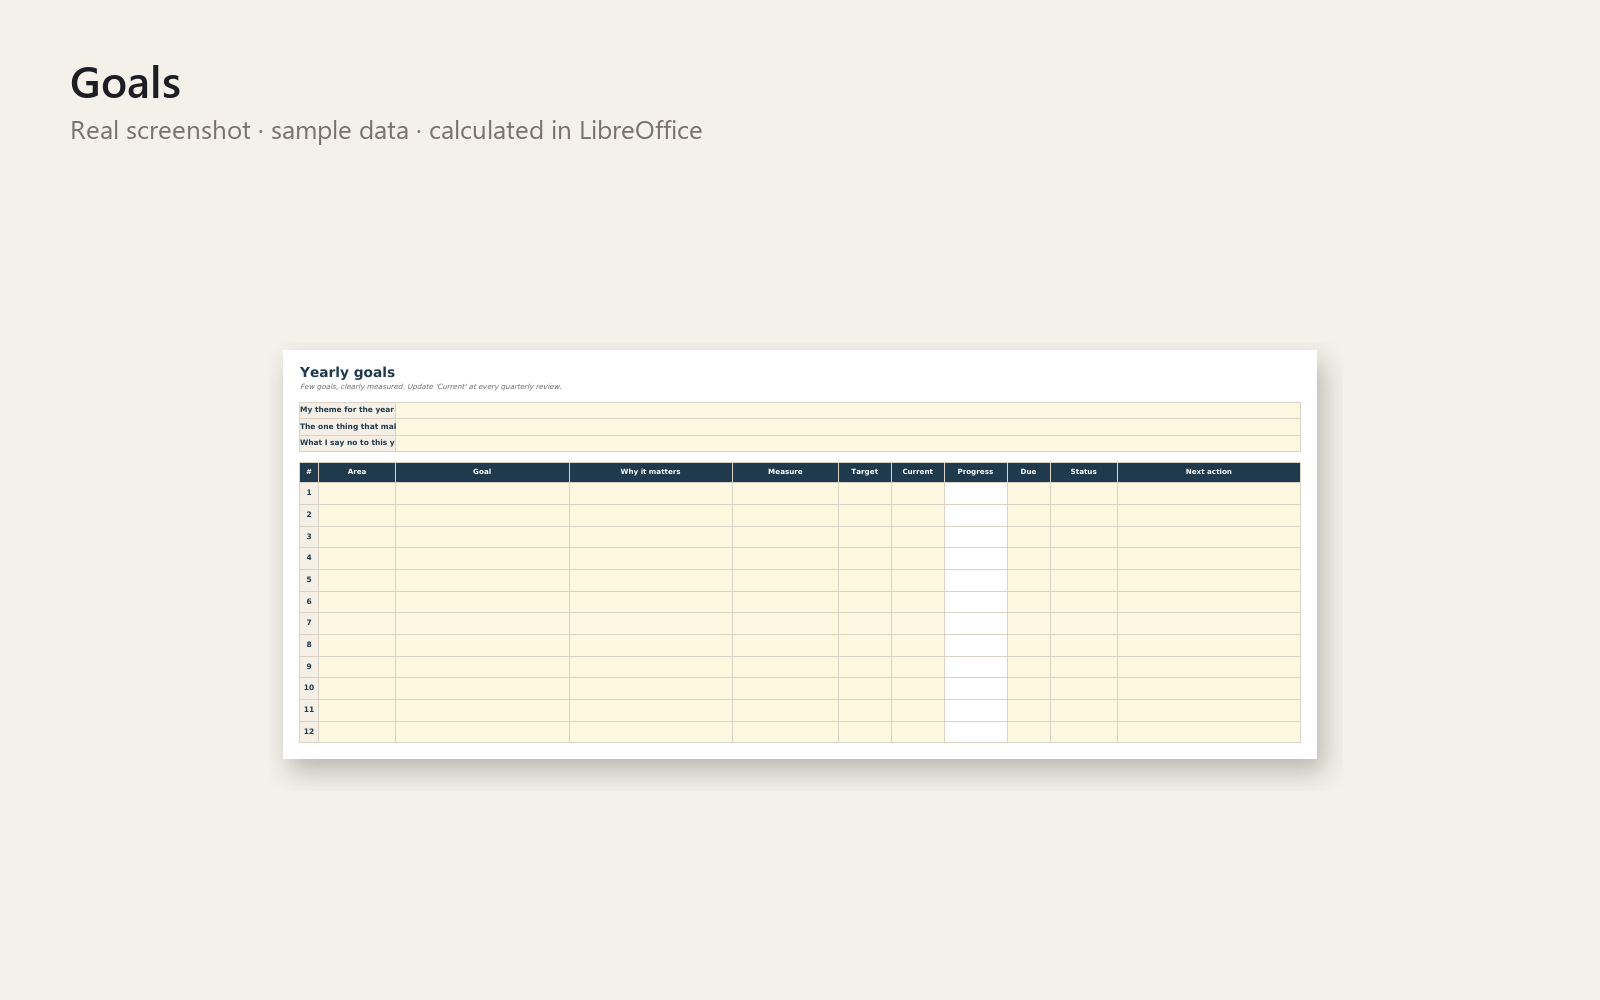Click the Status cell in row 7
Screen dimensions: 1600x1000
pos(1084,623)
